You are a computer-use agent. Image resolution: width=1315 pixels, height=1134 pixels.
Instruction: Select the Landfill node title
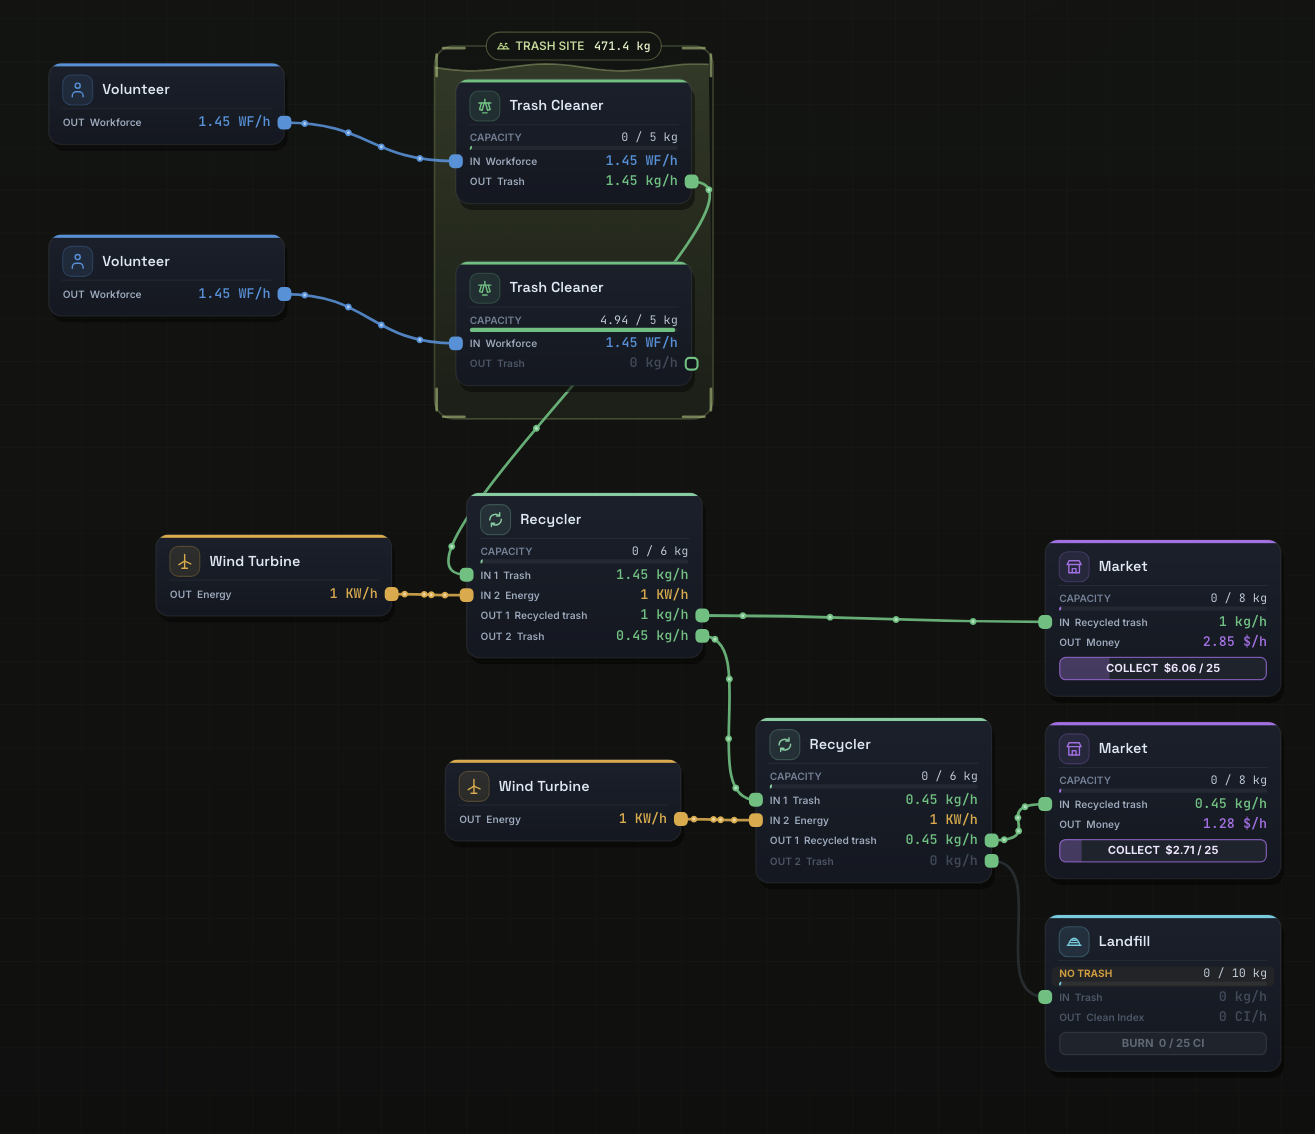point(1124,941)
